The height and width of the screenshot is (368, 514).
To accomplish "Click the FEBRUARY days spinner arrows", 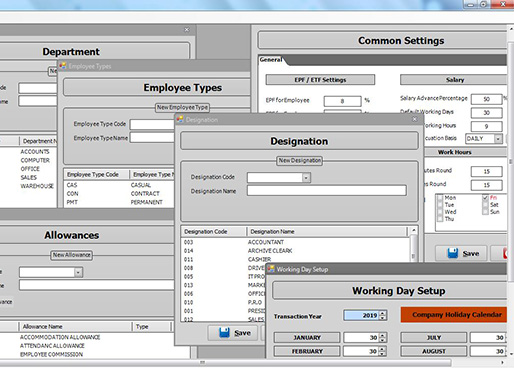I will coord(383,351).
